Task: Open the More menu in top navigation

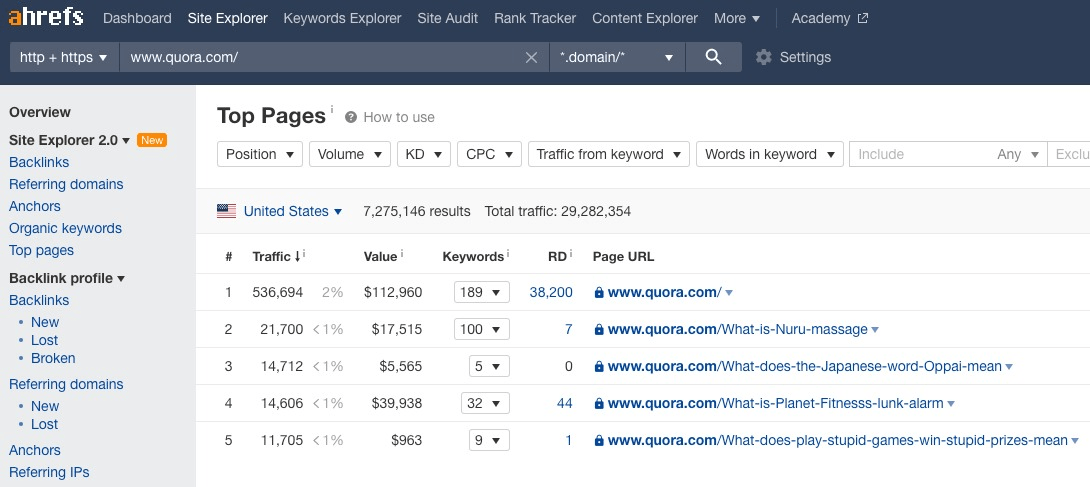Action: click(737, 18)
